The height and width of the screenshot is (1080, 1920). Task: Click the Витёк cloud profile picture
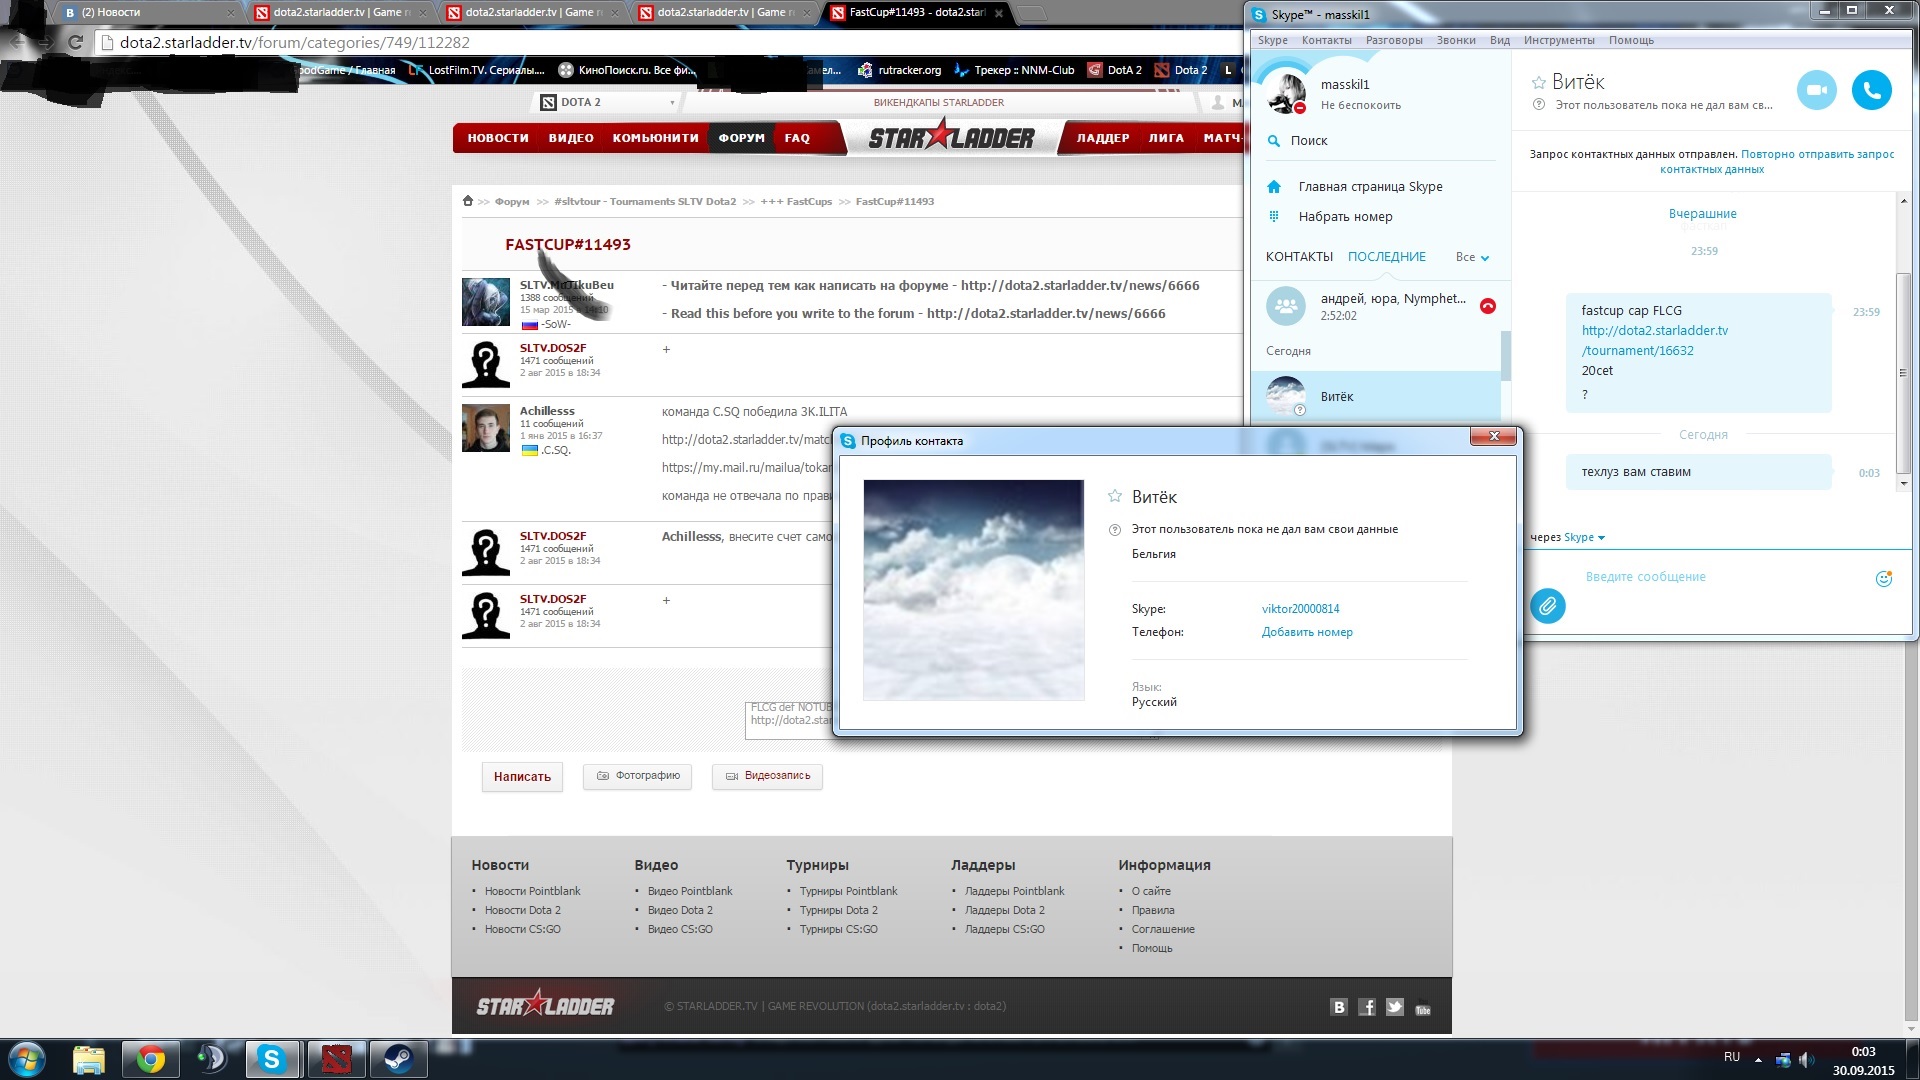[973, 590]
